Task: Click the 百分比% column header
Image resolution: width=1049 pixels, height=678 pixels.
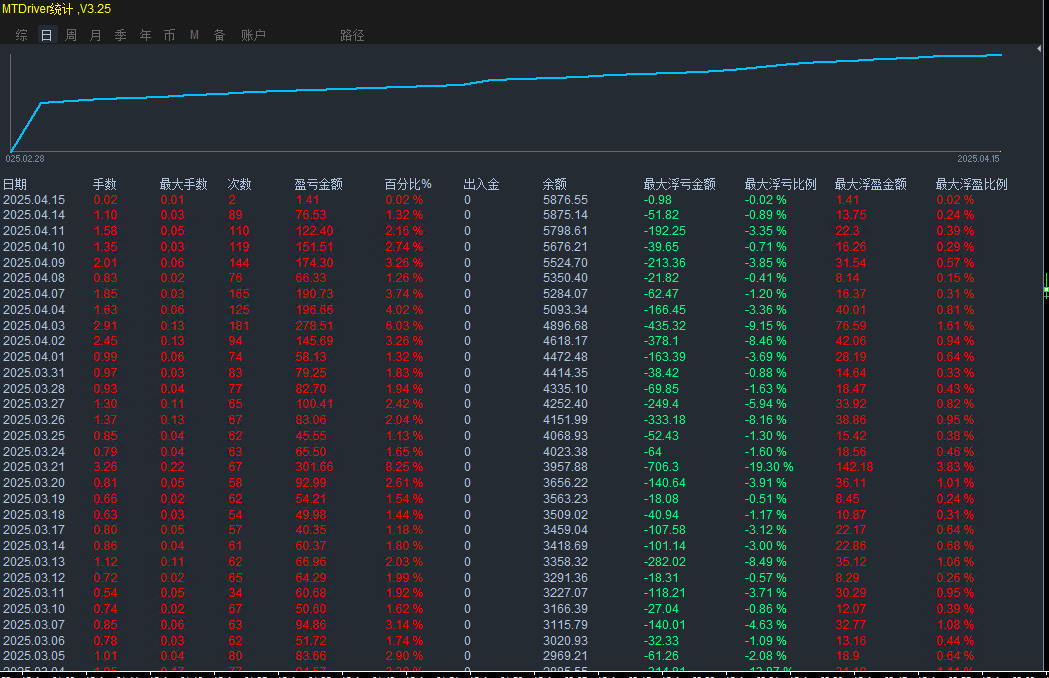Action: [408, 184]
